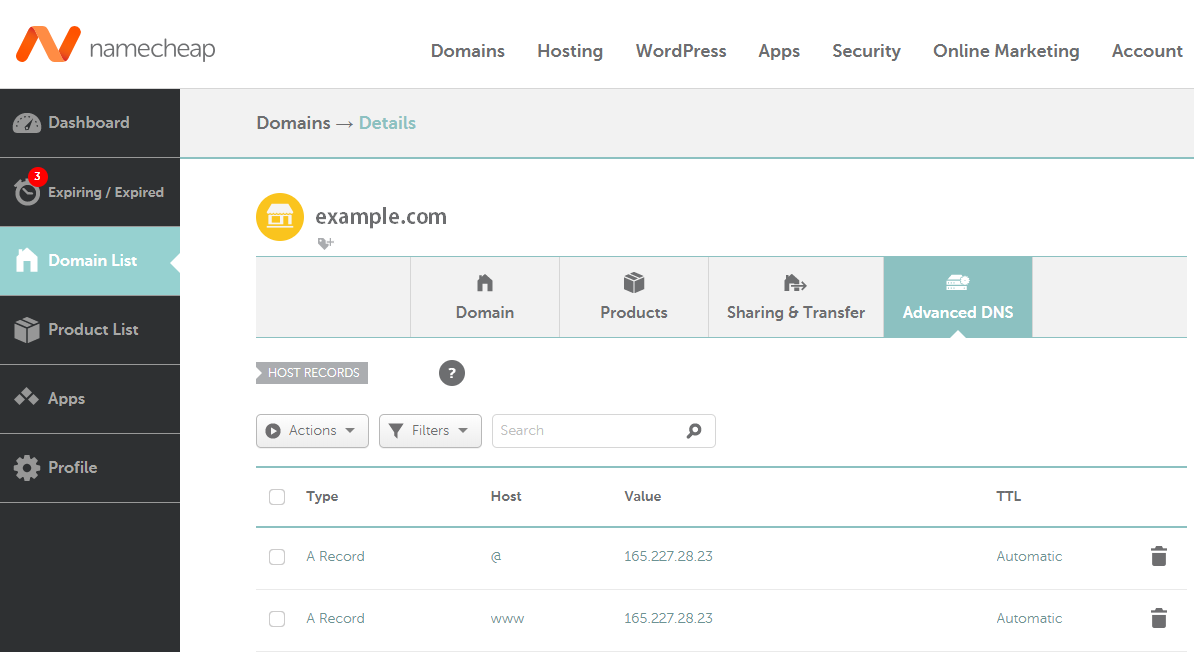Open the Product List sidebar section

[x=92, y=329]
